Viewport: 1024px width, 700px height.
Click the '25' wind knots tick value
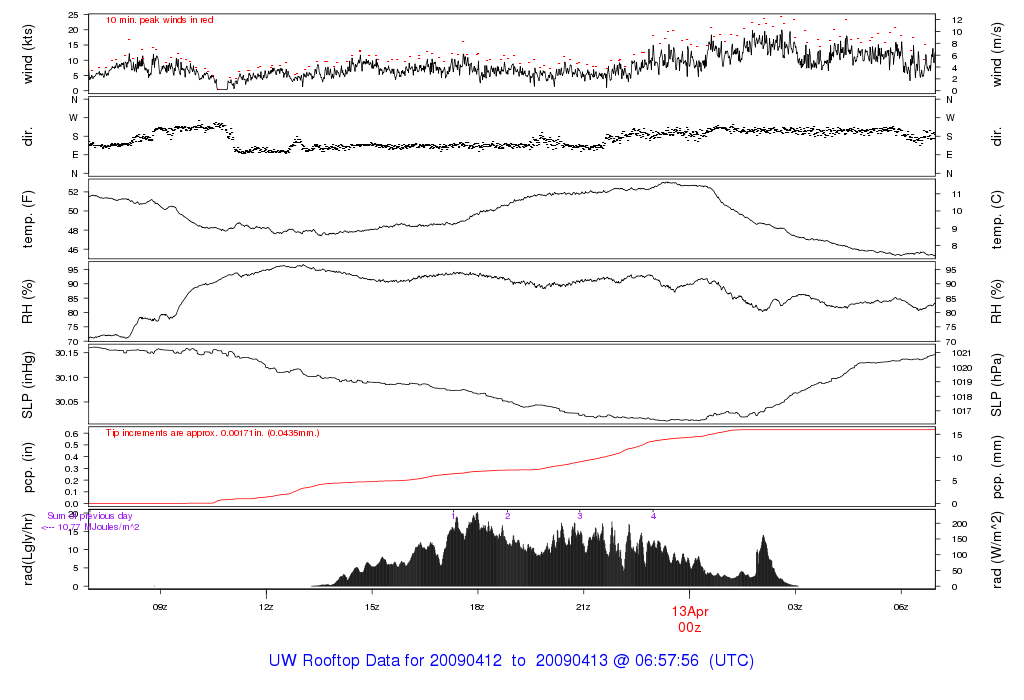tap(74, 15)
